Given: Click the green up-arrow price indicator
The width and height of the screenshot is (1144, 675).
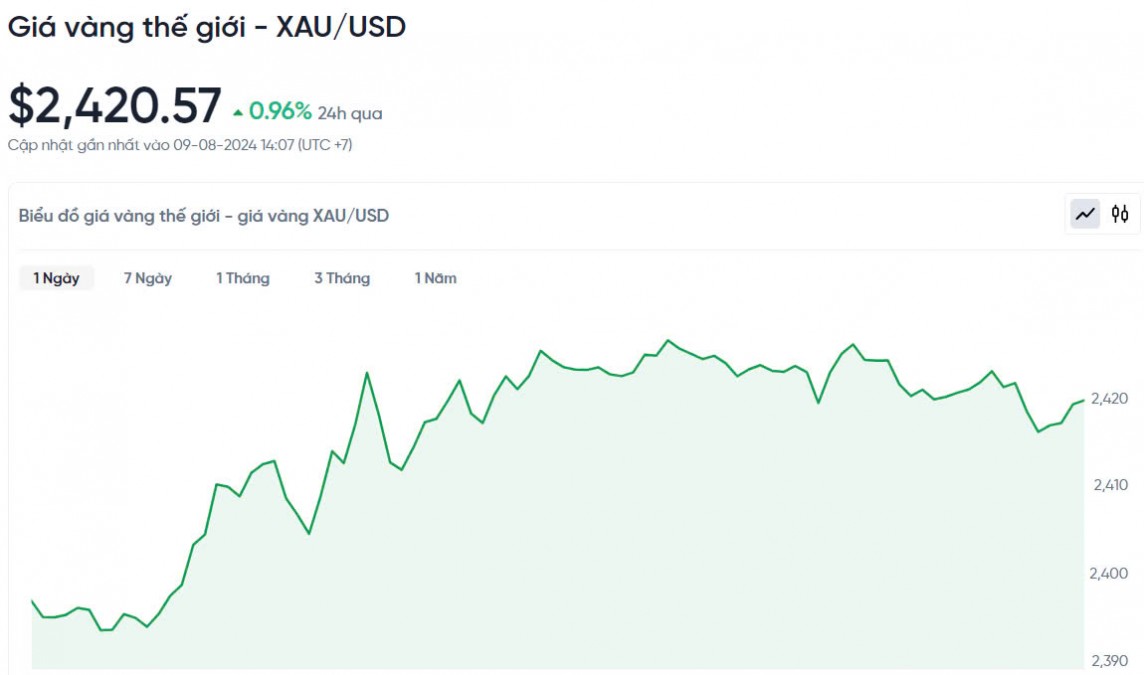Looking at the screenshot, I should point(237,112).
